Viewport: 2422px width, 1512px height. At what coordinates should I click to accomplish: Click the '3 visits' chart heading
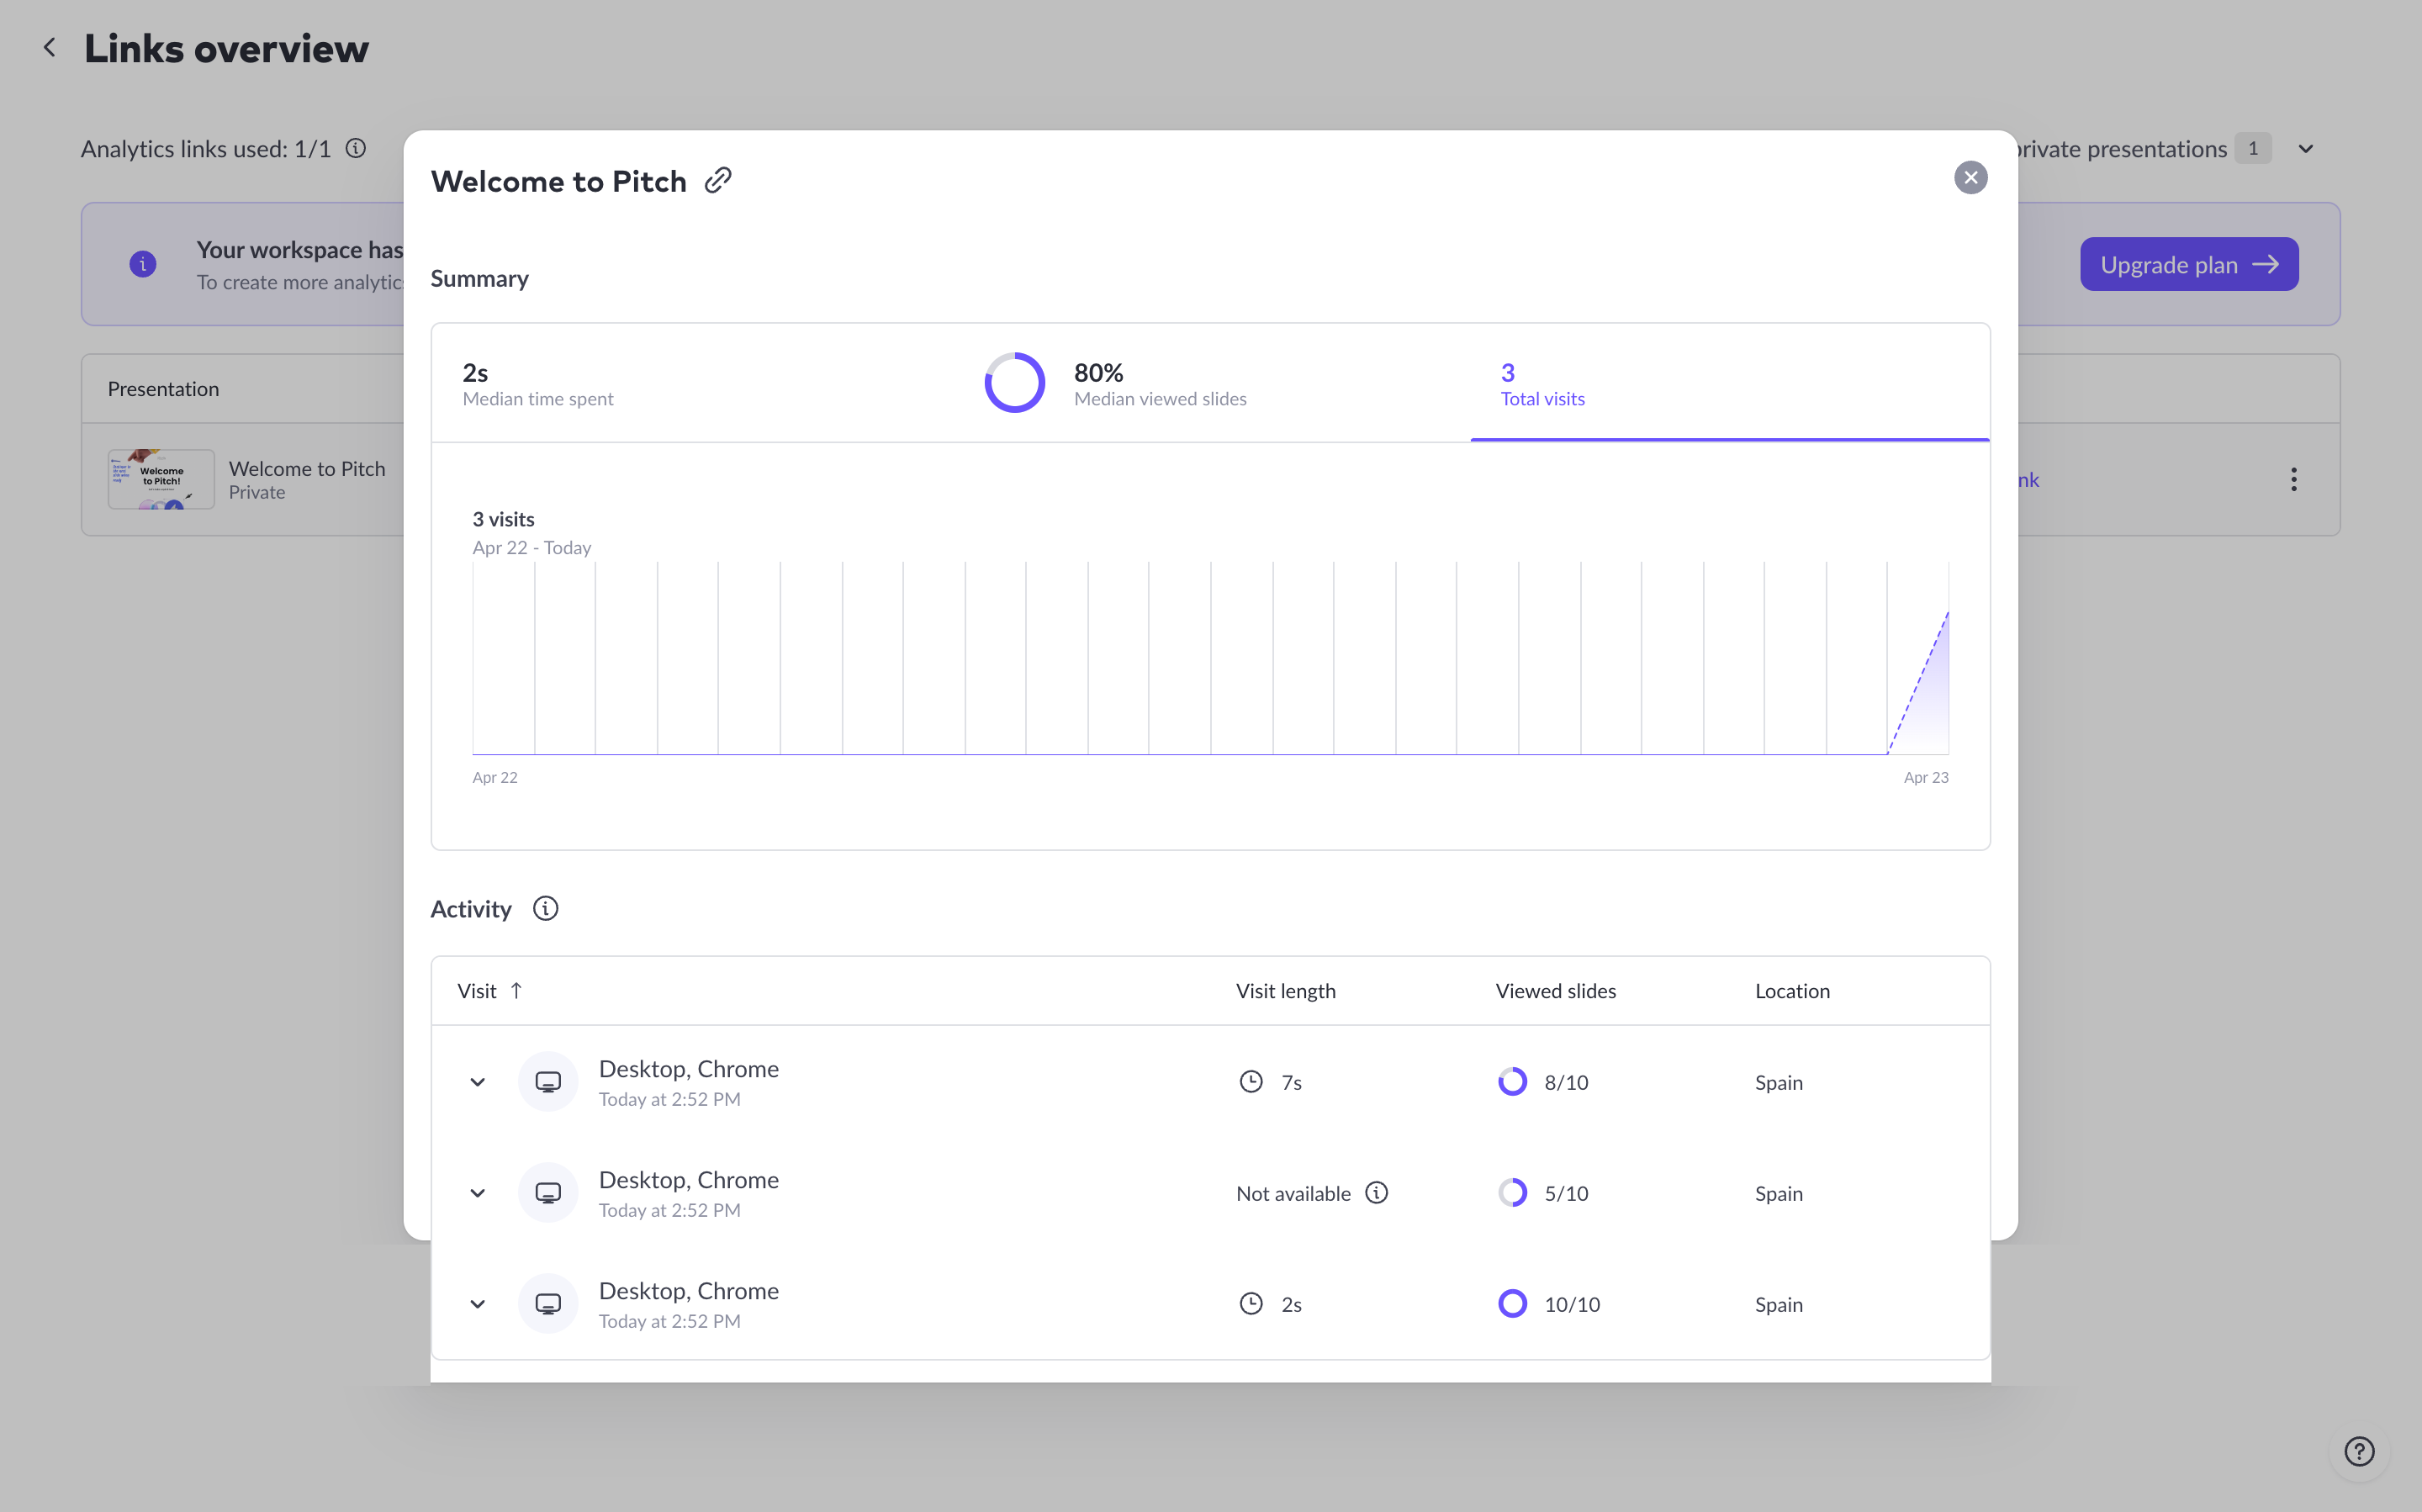click(x=503, y=519)
